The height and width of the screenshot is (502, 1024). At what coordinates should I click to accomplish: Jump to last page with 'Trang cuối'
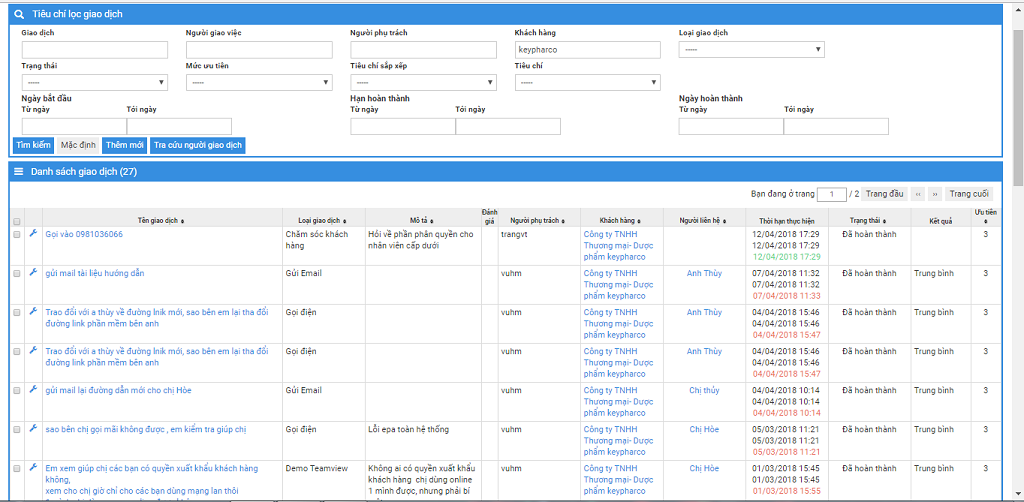969,194
